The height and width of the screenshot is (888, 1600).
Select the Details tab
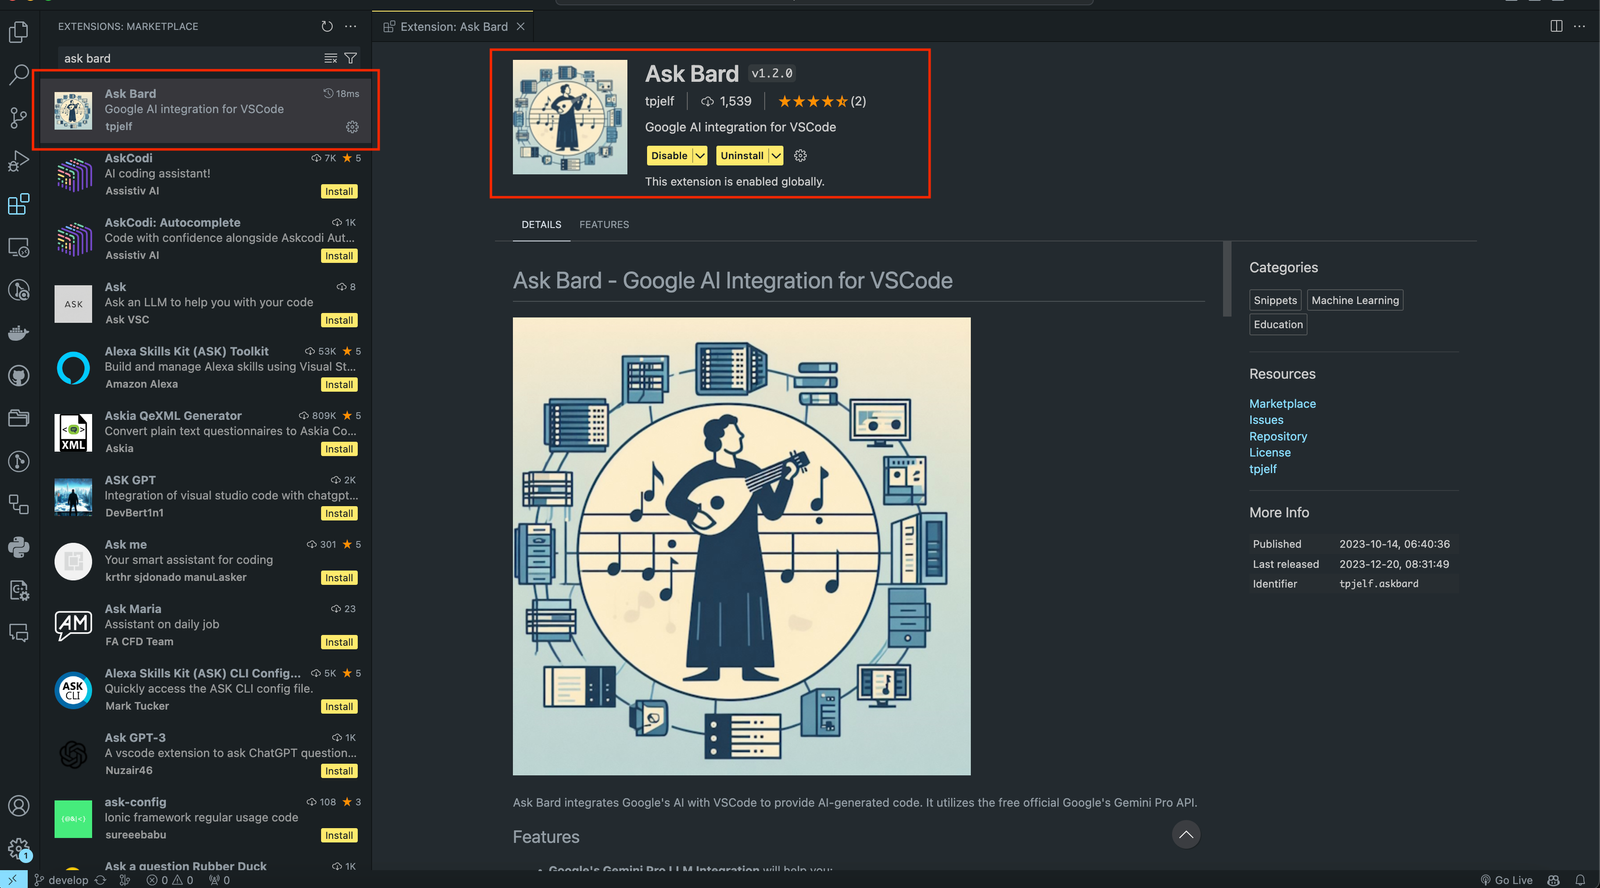point(541,225)
